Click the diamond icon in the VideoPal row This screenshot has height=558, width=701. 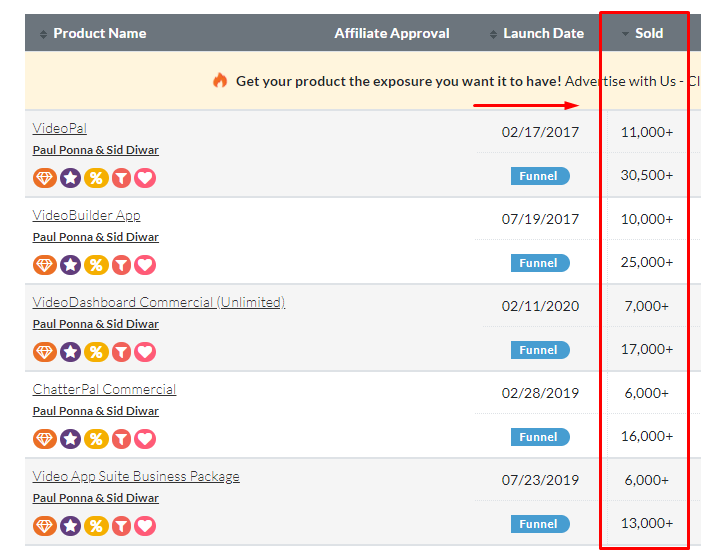point(45,178)
